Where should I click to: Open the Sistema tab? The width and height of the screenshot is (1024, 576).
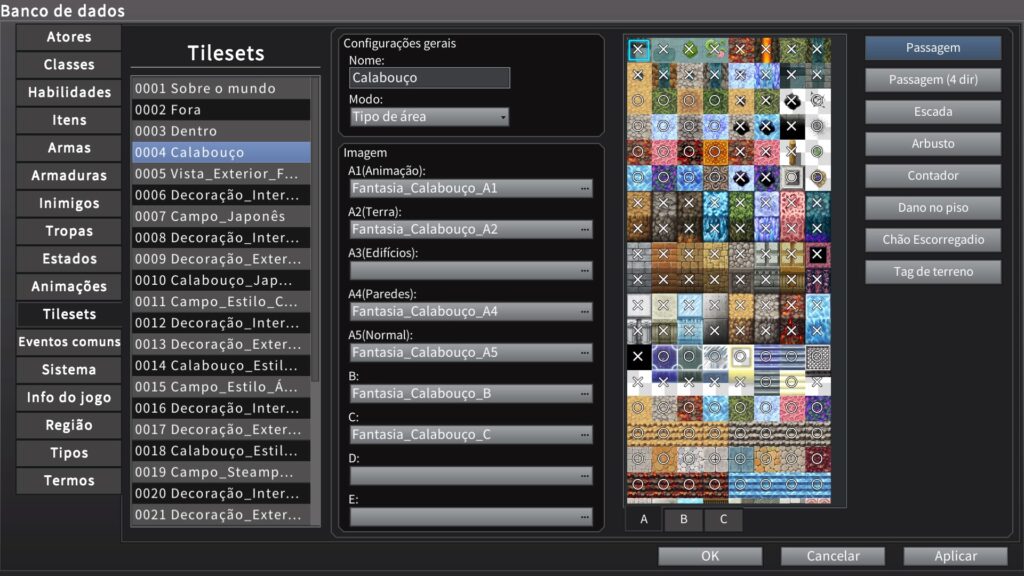(69, 370)
